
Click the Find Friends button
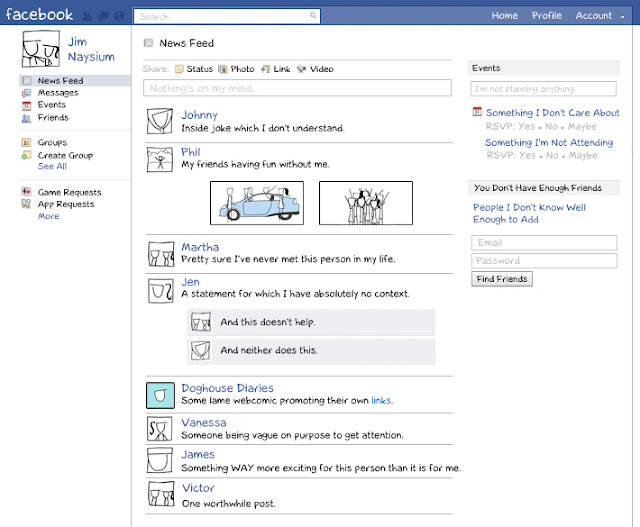pyautogui.click(x=502, y=279)
